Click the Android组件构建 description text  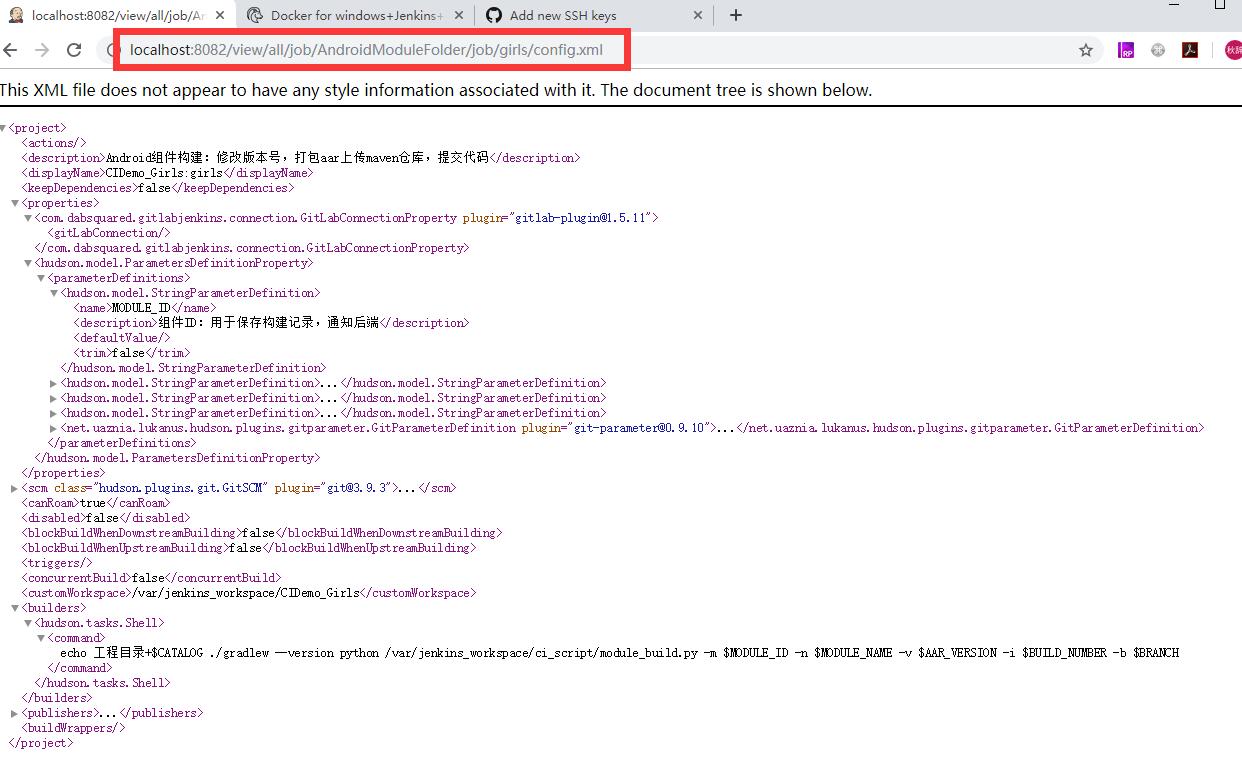297,158
